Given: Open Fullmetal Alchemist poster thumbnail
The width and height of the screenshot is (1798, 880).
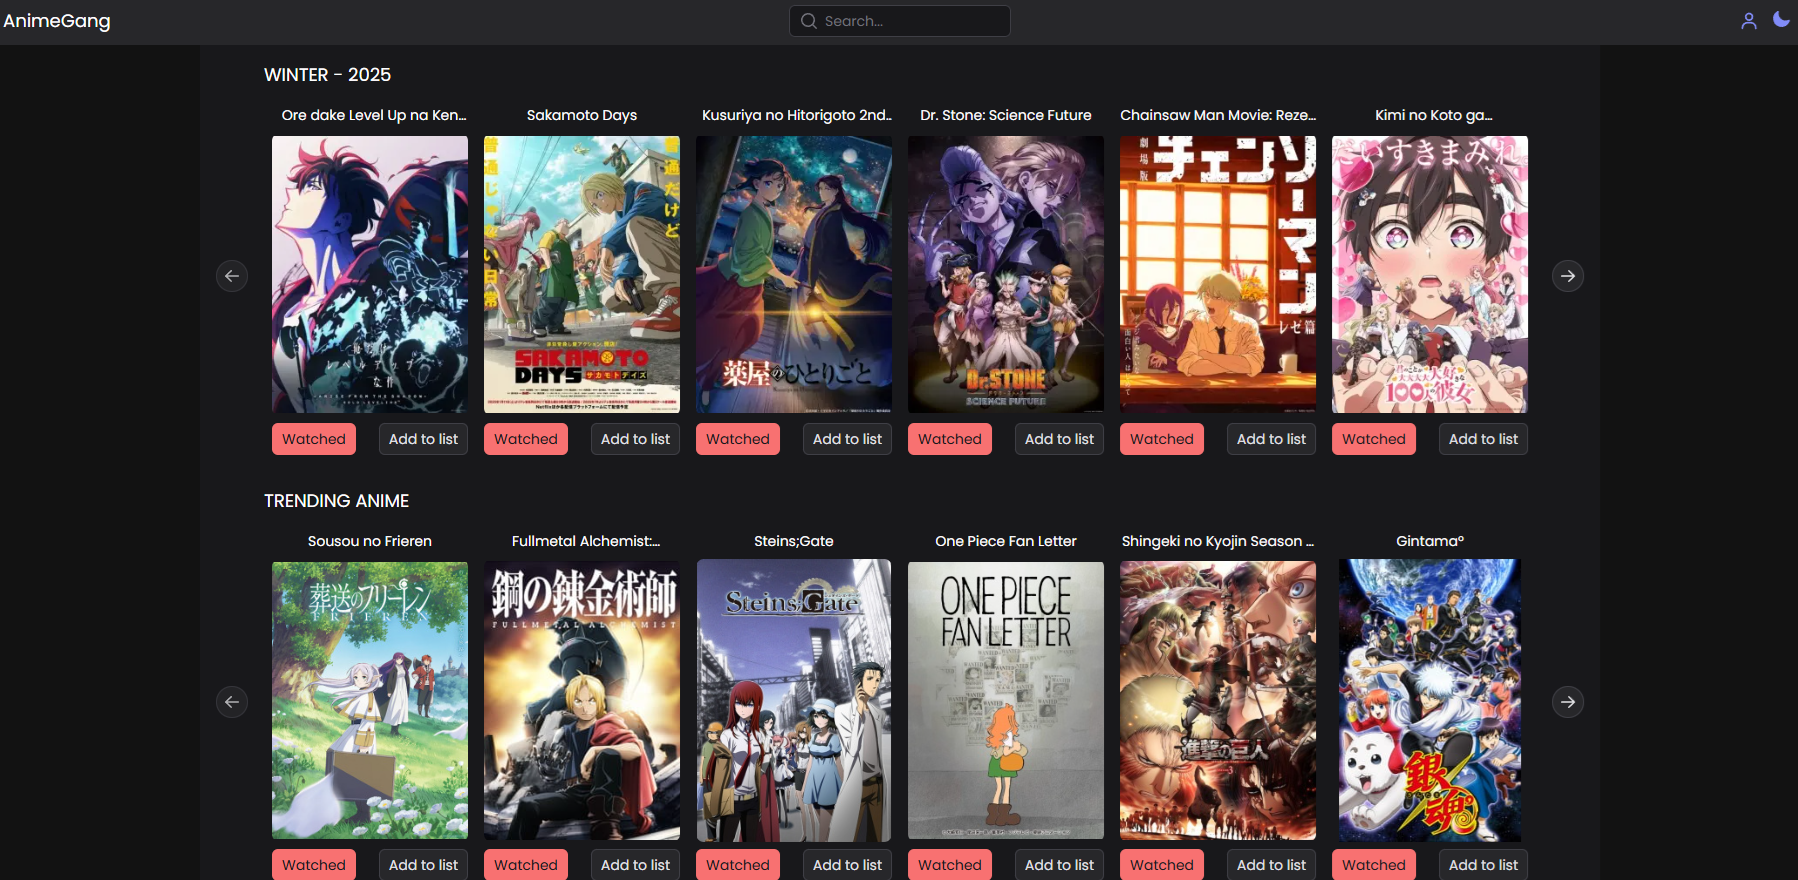Looking at the screenshot, I should click(x=582, y=700).
